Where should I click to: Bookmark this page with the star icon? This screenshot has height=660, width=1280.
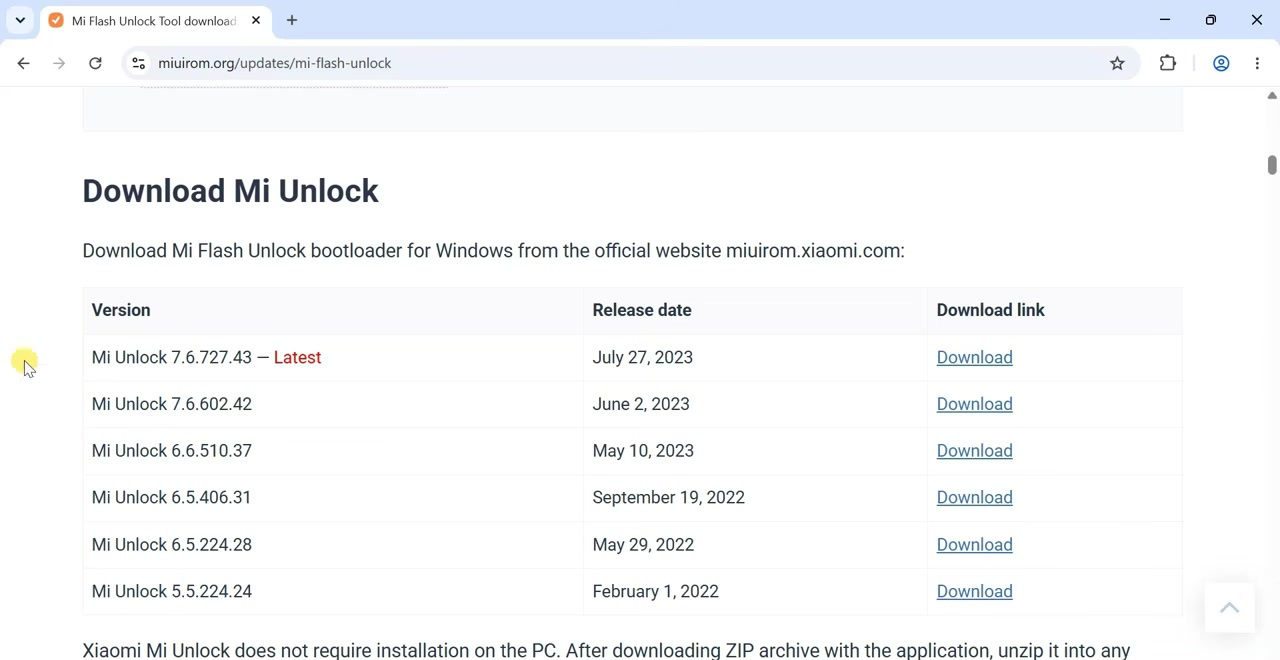1117,63
